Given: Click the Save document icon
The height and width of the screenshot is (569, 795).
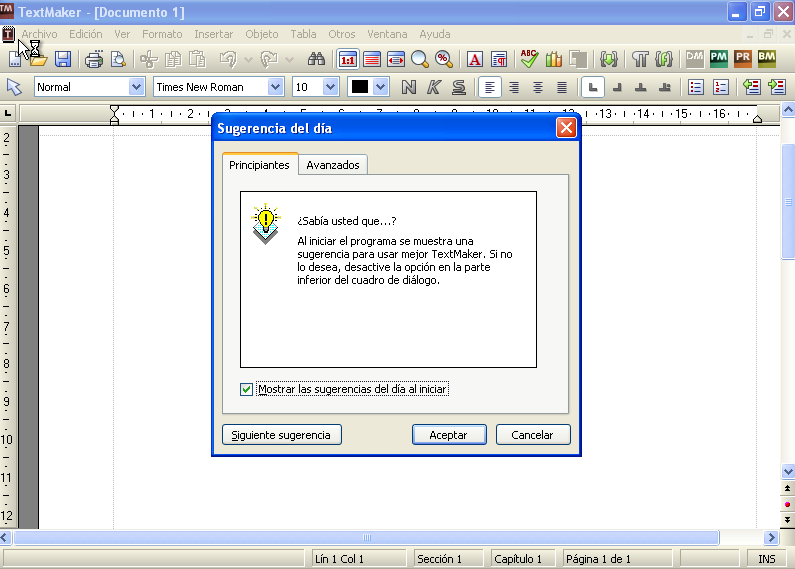Looking at the screenshot, I should tap(62, 59).
